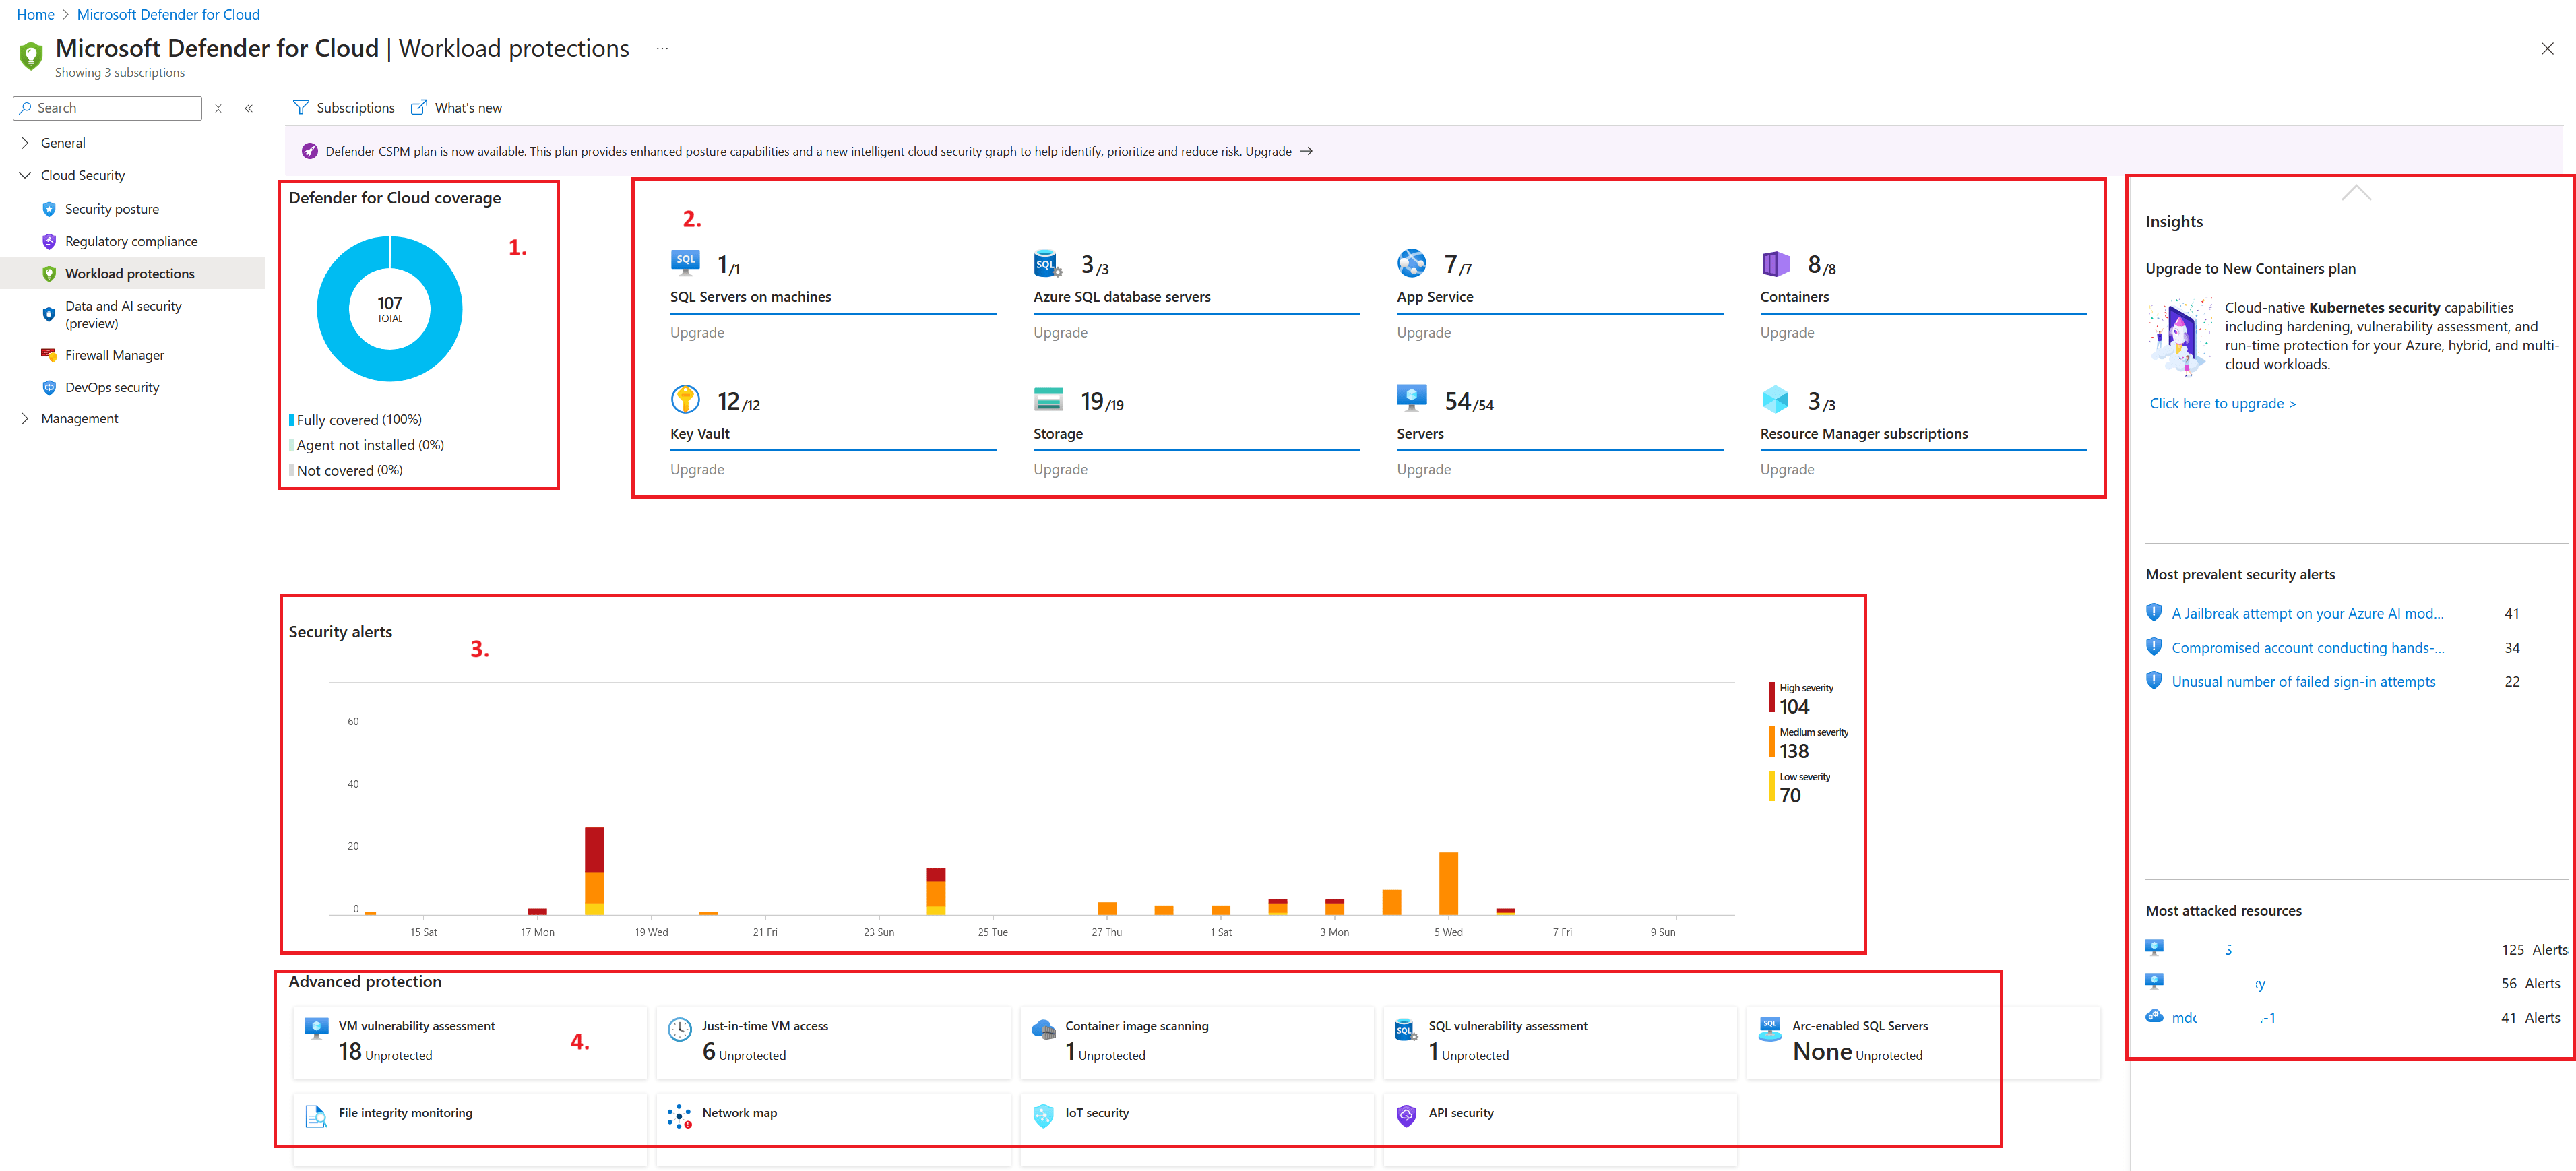Screen dimensions: 2576x1171
Task: Click the Storage icon
Action: [1048, 399]
